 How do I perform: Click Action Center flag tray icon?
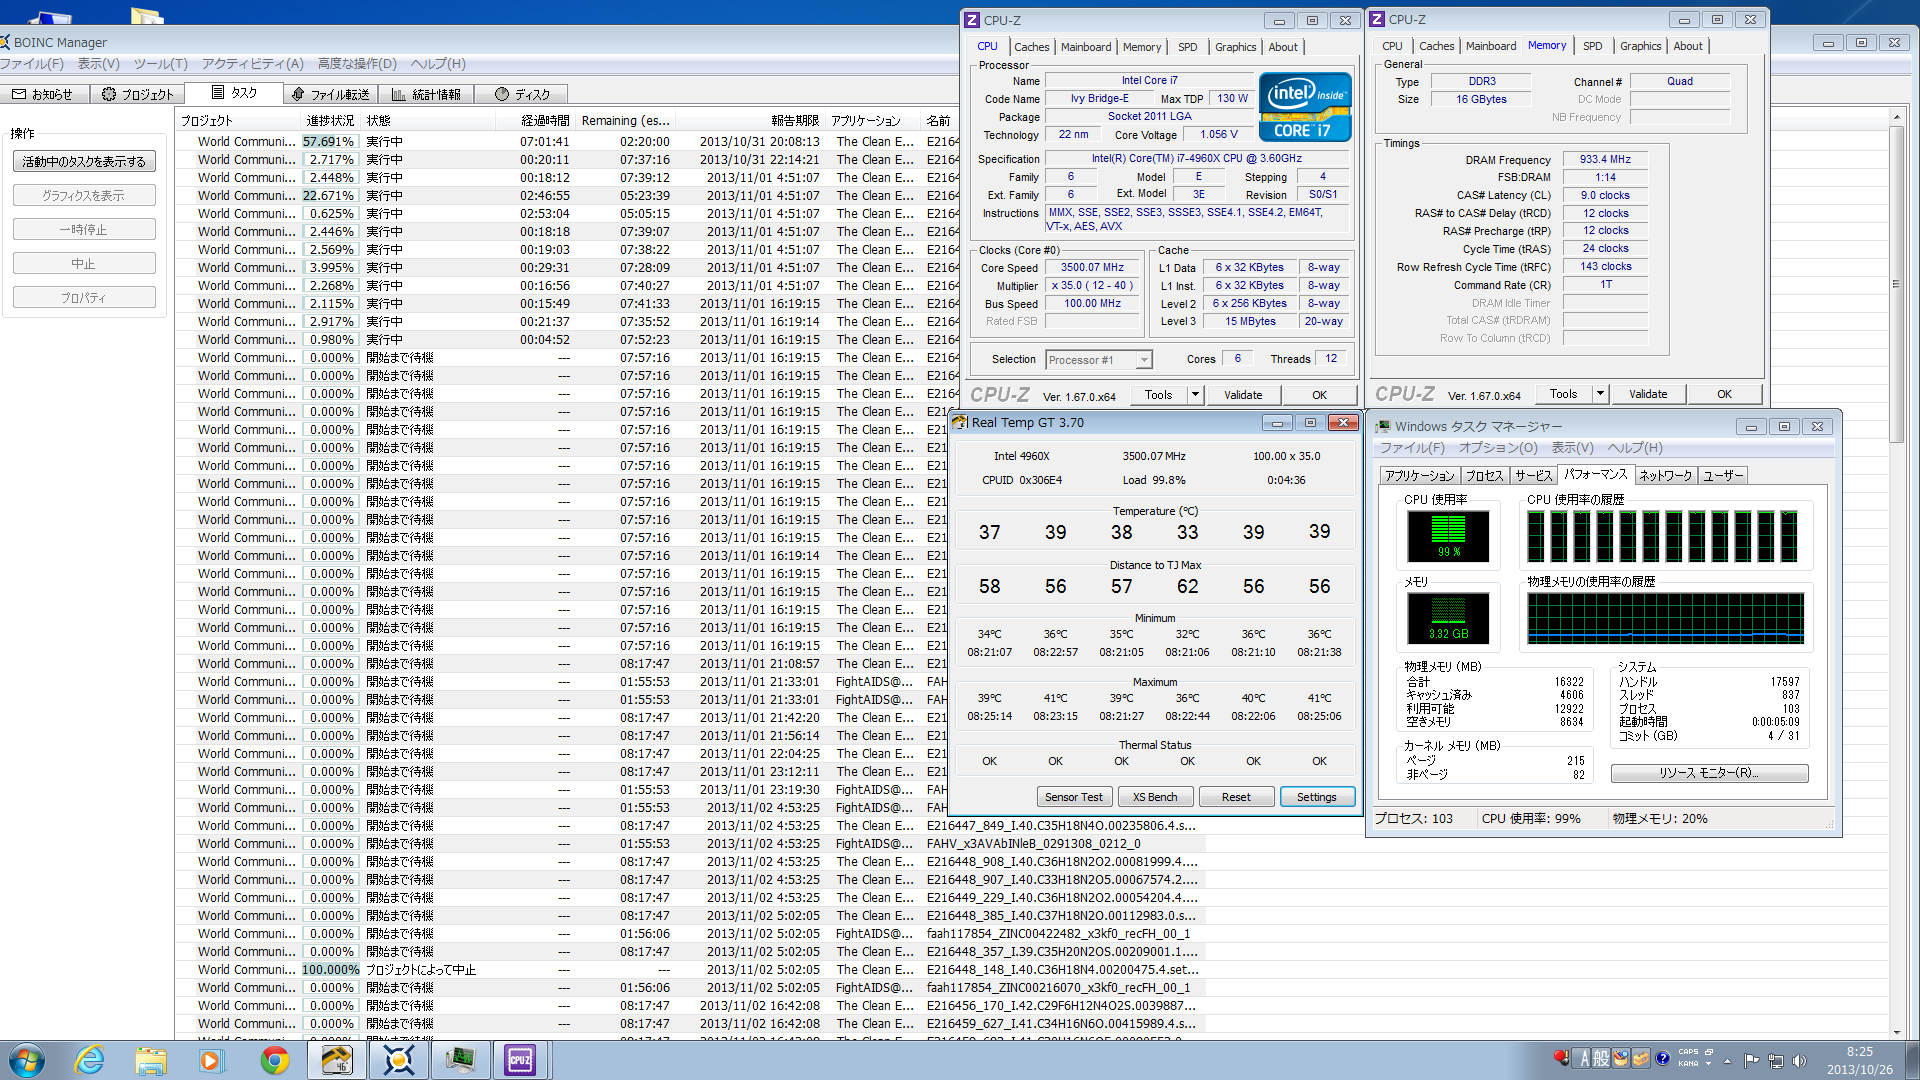[x=1751, y=1061]
